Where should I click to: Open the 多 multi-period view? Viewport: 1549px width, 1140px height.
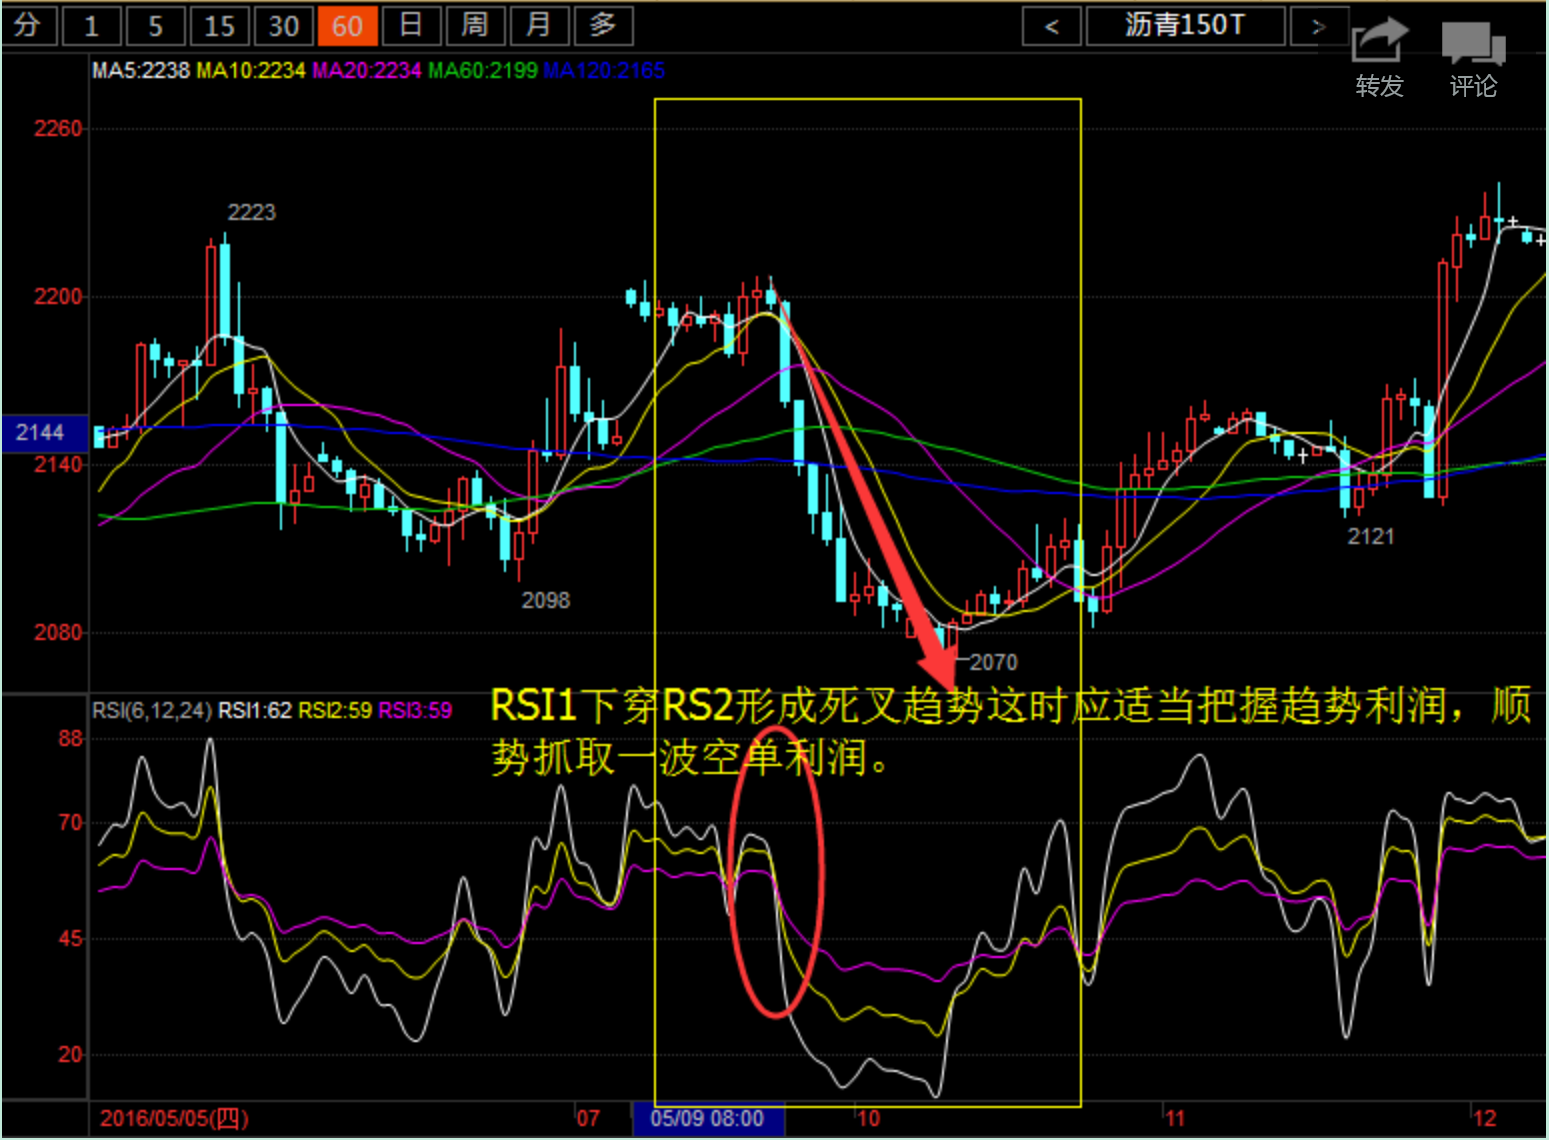(x=604, y=25)
